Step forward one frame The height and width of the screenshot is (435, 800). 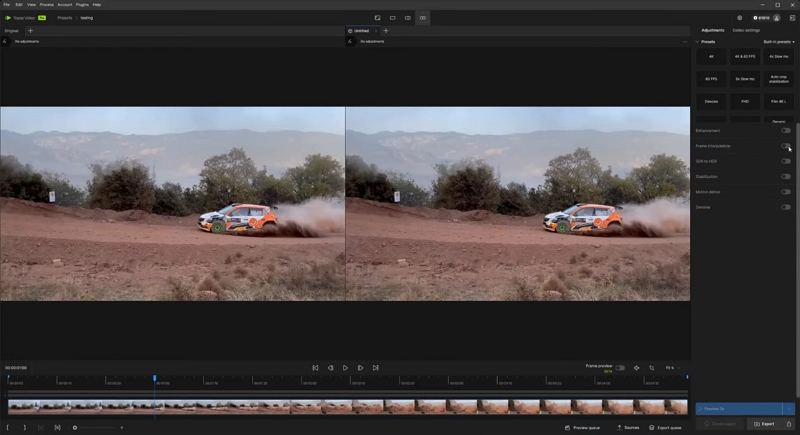360,368
